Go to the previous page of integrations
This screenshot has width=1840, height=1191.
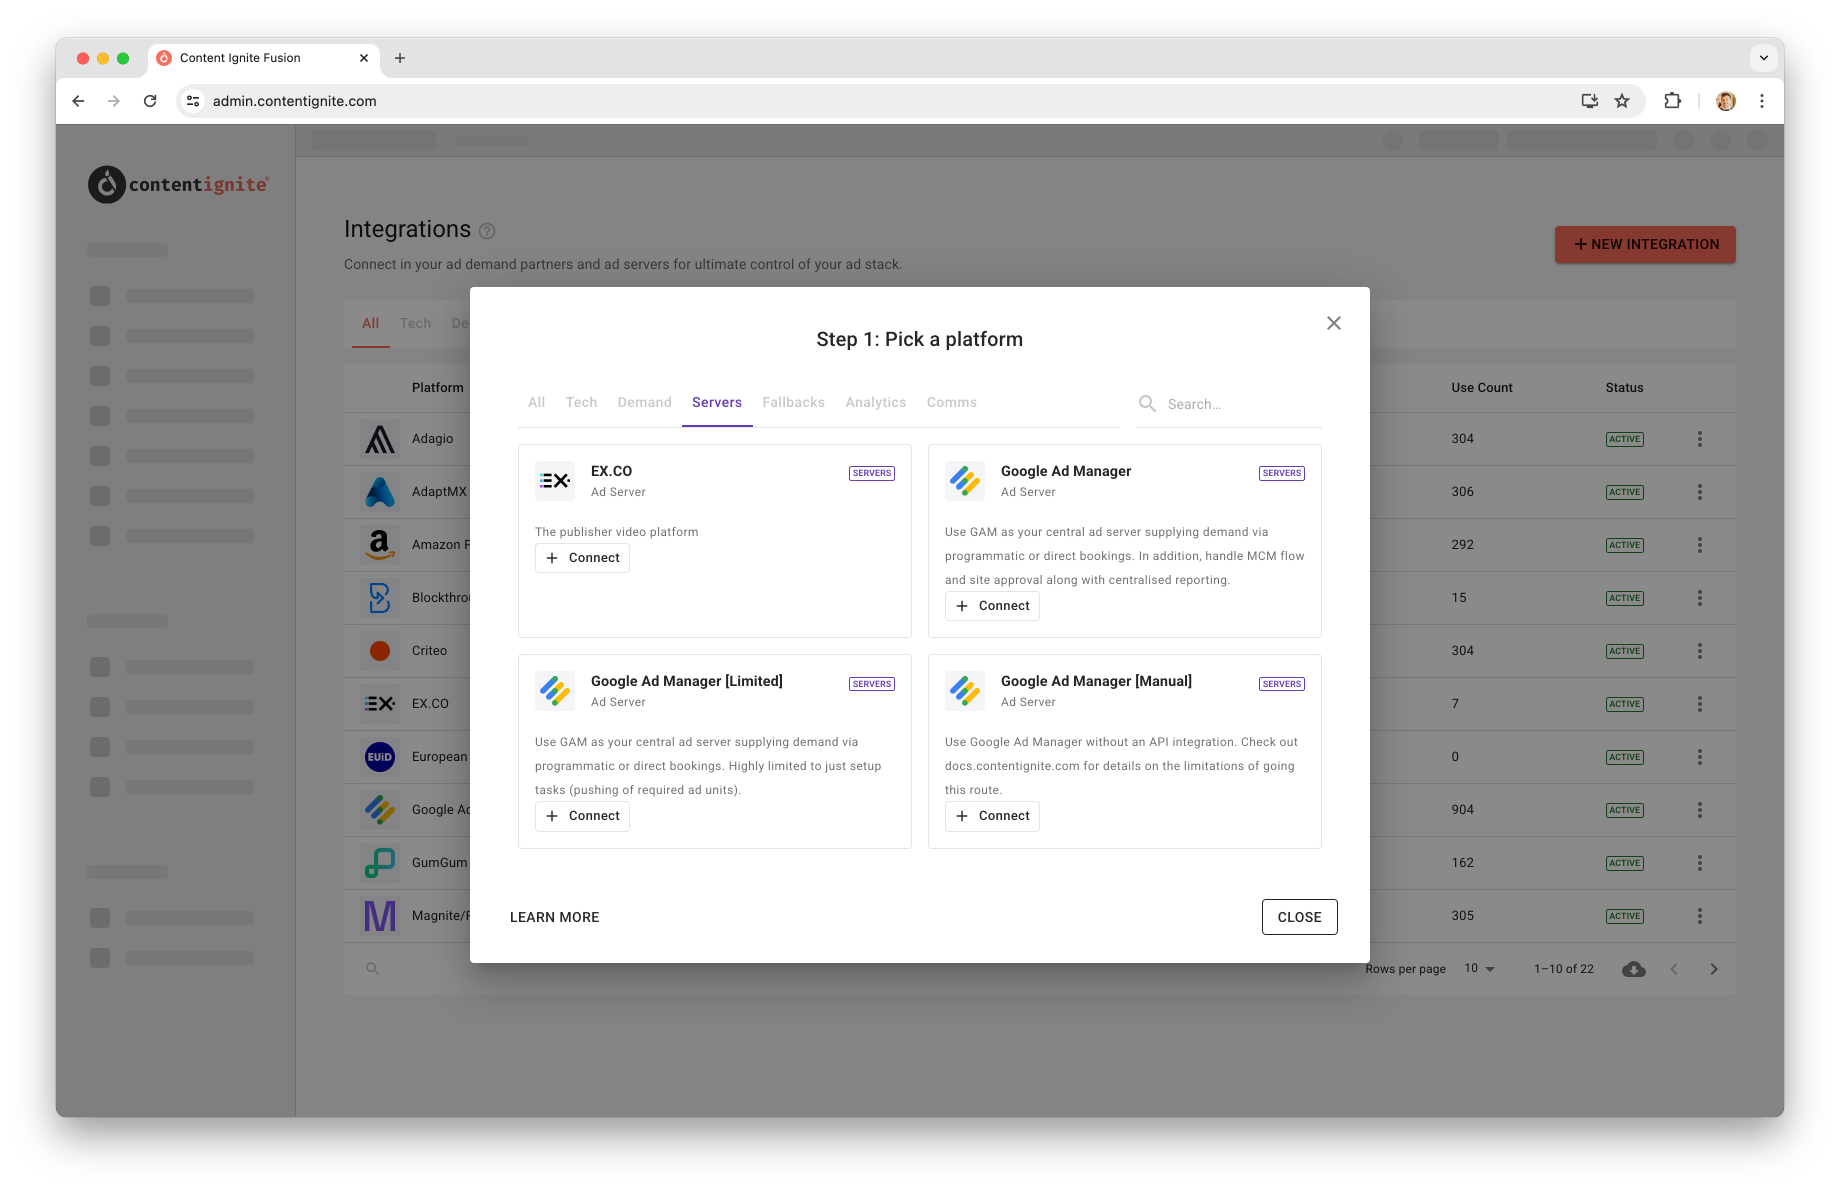[x=1674, y=969]
